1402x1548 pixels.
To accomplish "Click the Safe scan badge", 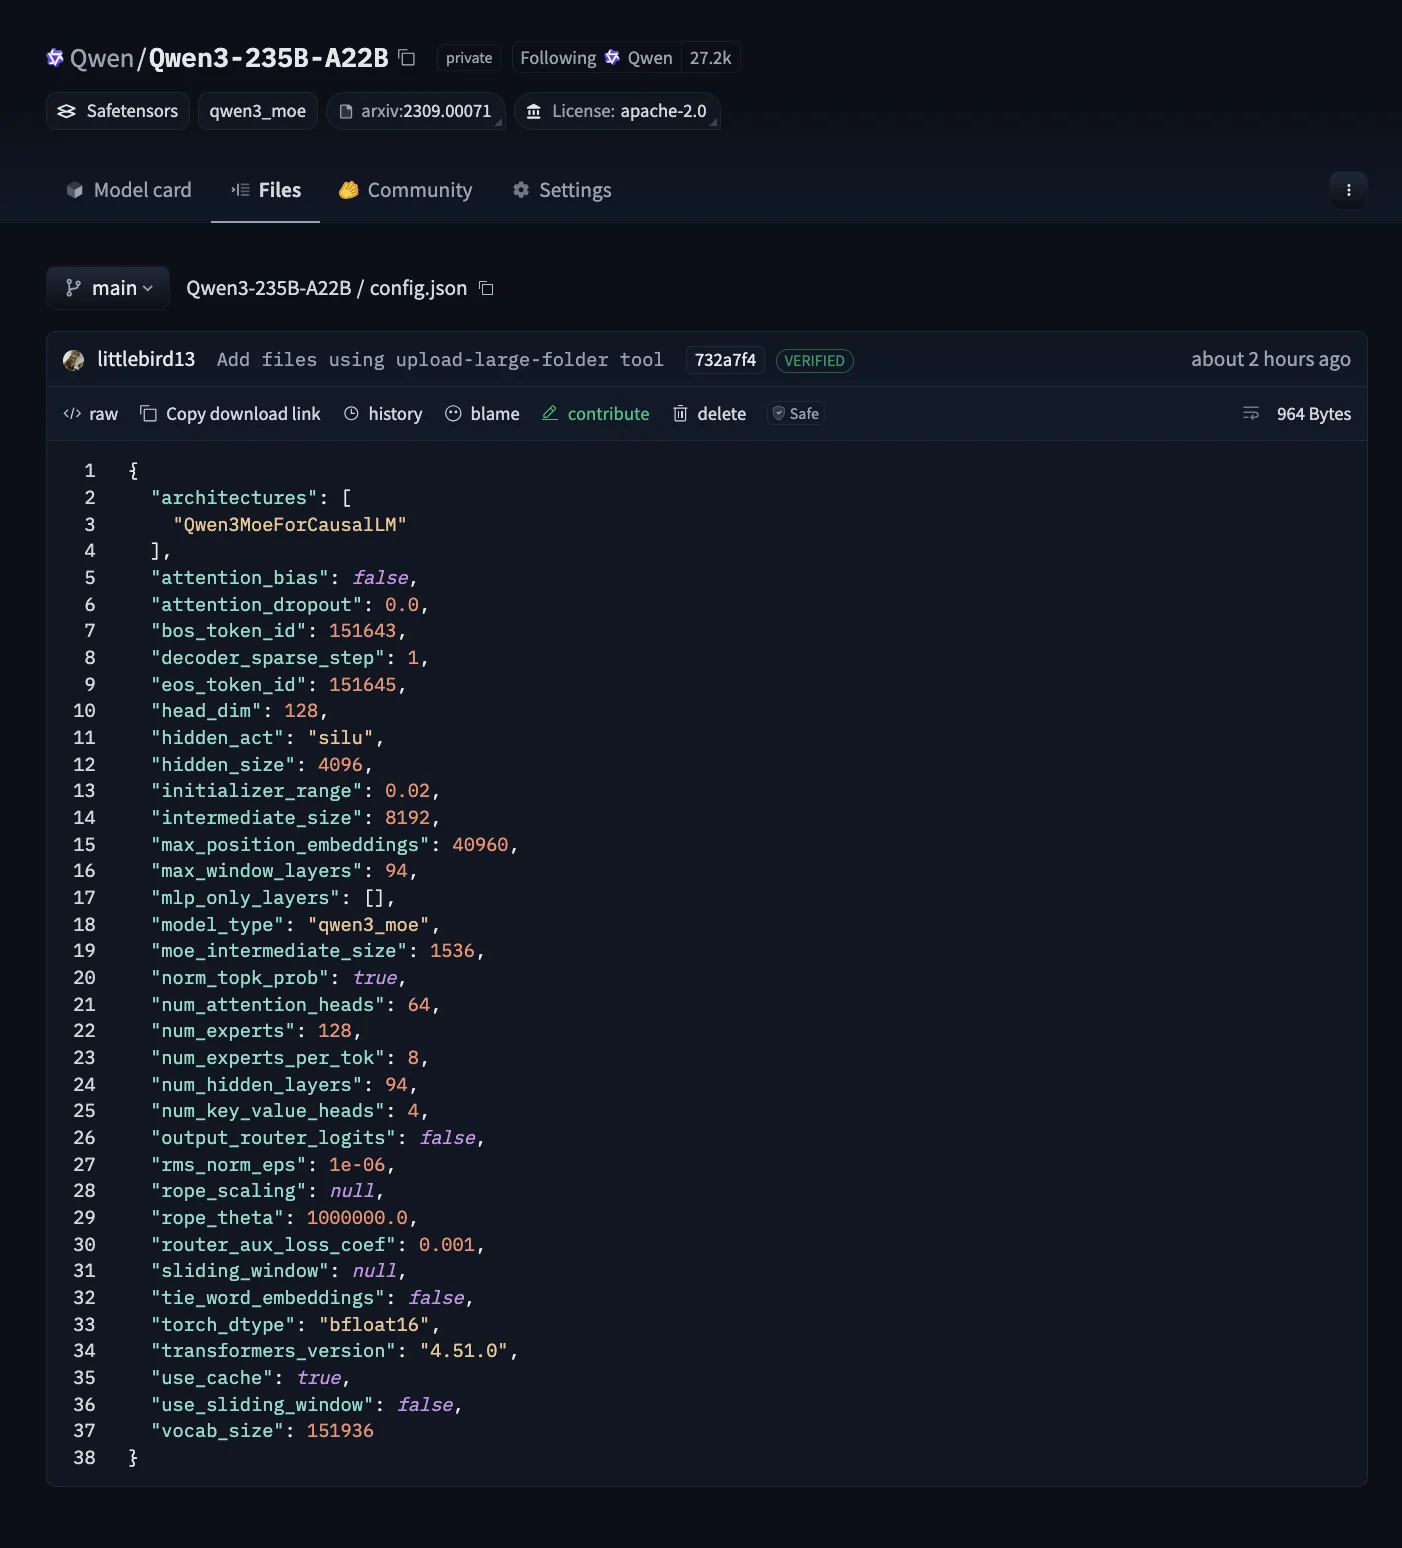I will pos(795,414).
